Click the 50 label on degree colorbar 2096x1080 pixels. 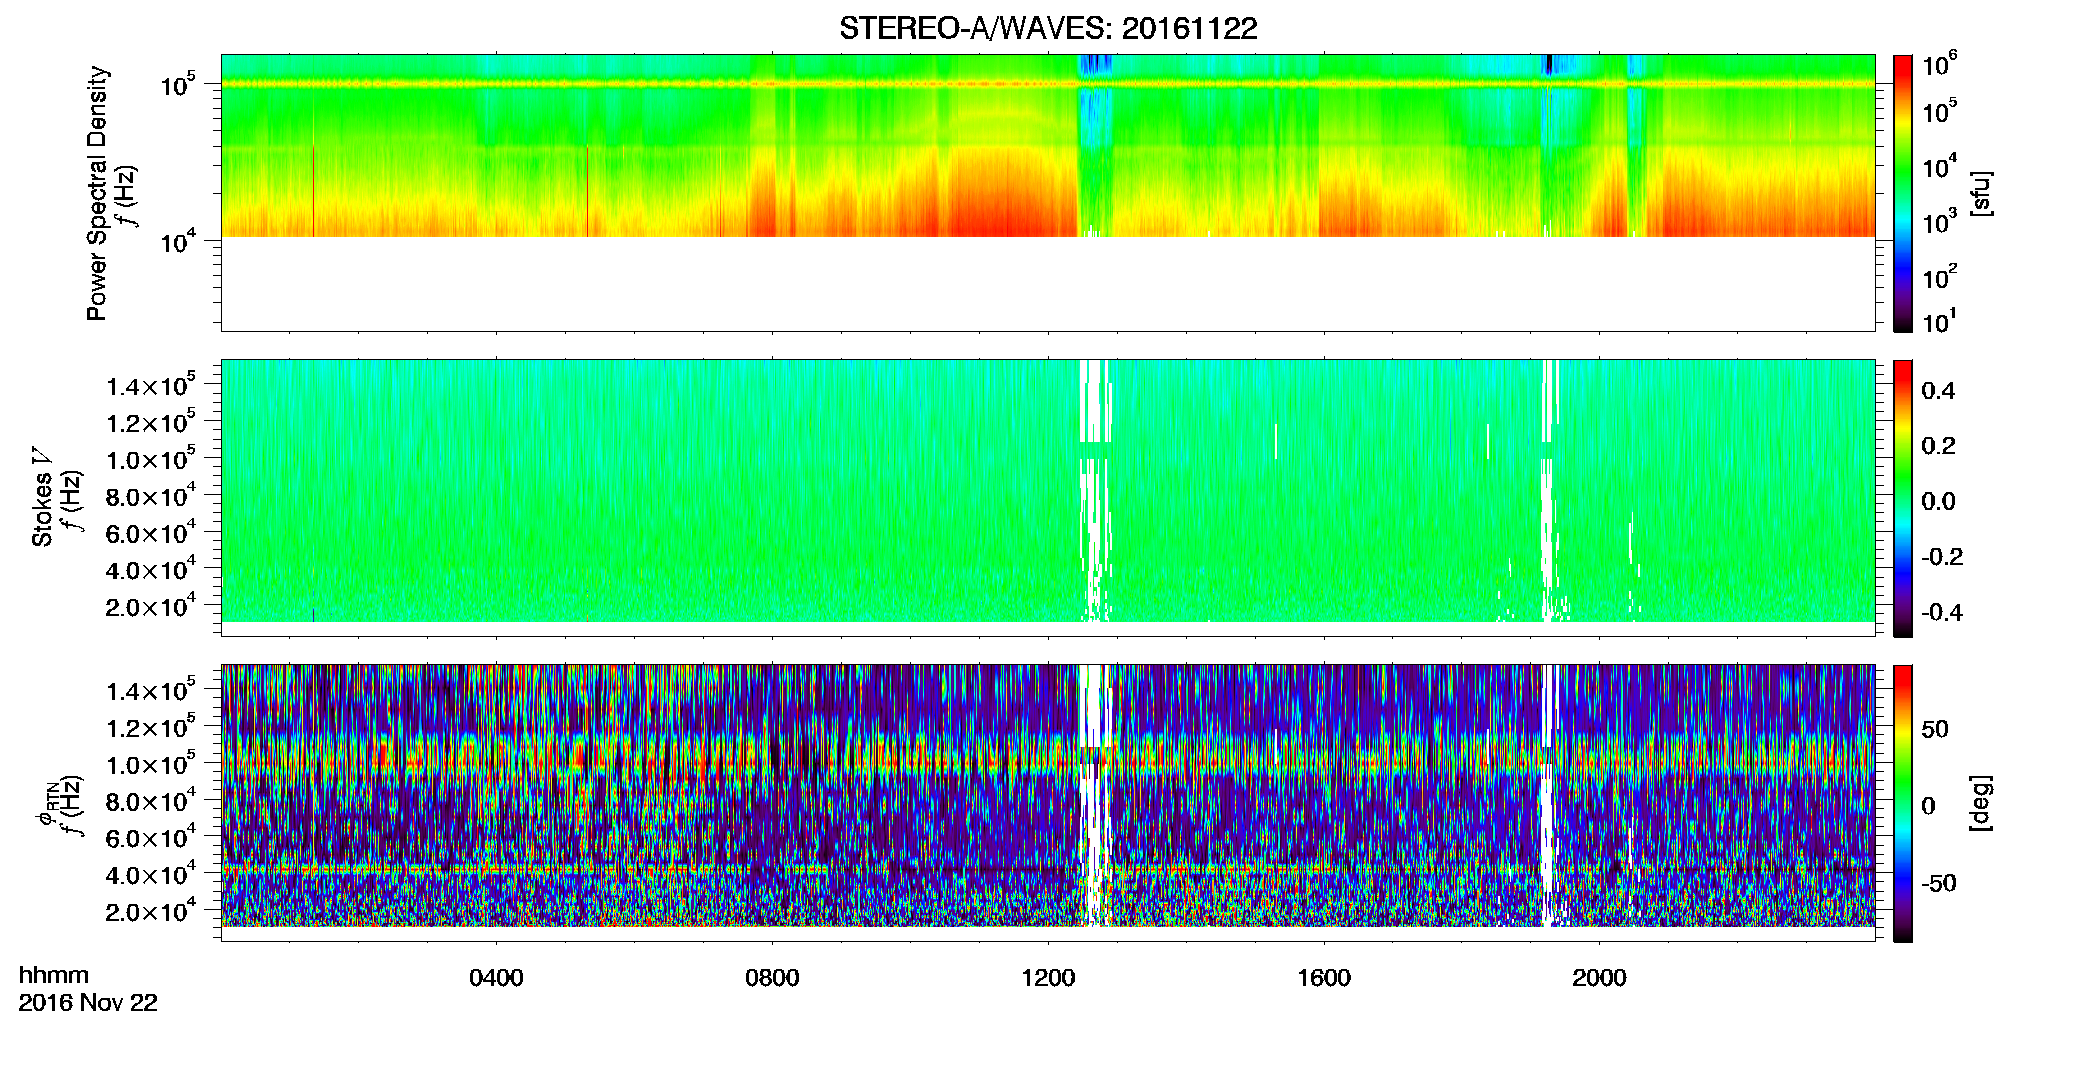1936,729
